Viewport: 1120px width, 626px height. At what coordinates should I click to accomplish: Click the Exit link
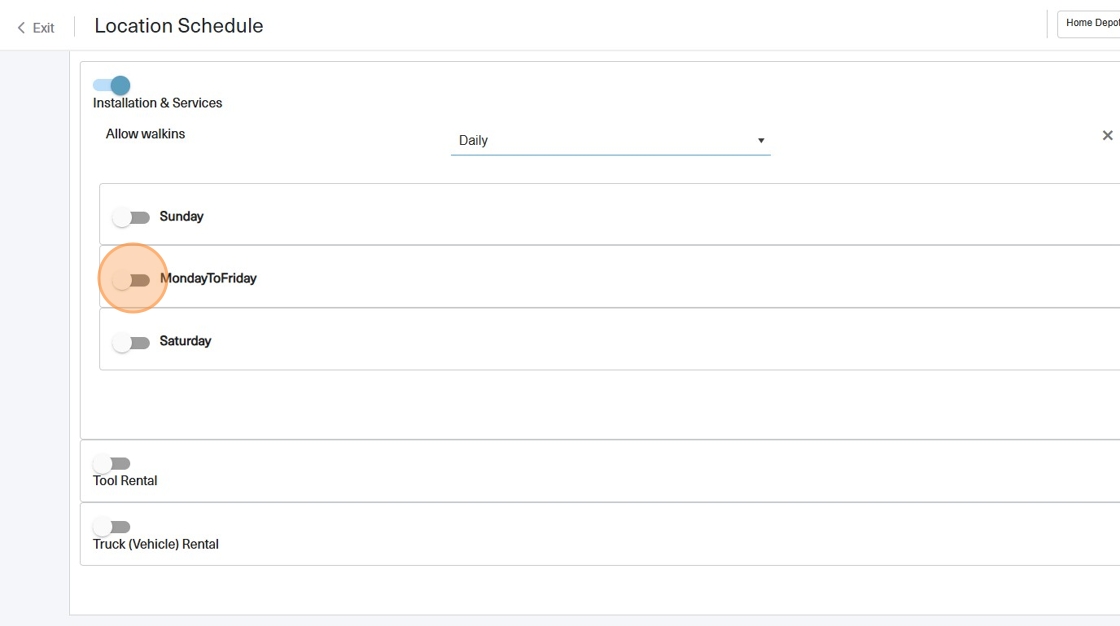click(43, 28)
